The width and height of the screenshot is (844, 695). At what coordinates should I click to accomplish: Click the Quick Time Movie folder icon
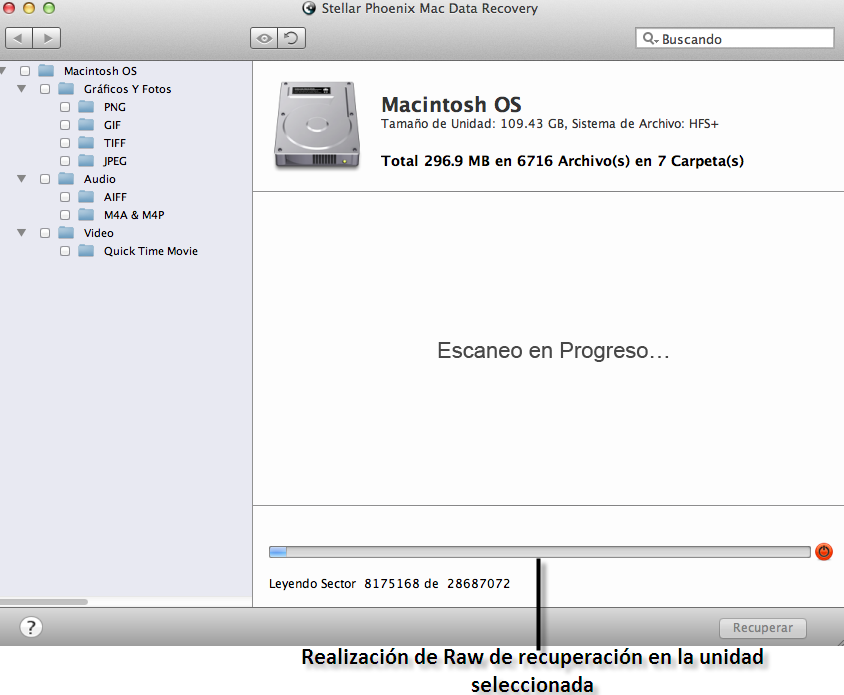point(86,251)
